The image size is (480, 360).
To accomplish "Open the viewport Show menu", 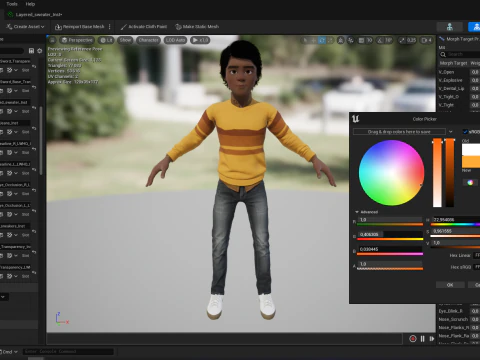I will pos(125,40).
